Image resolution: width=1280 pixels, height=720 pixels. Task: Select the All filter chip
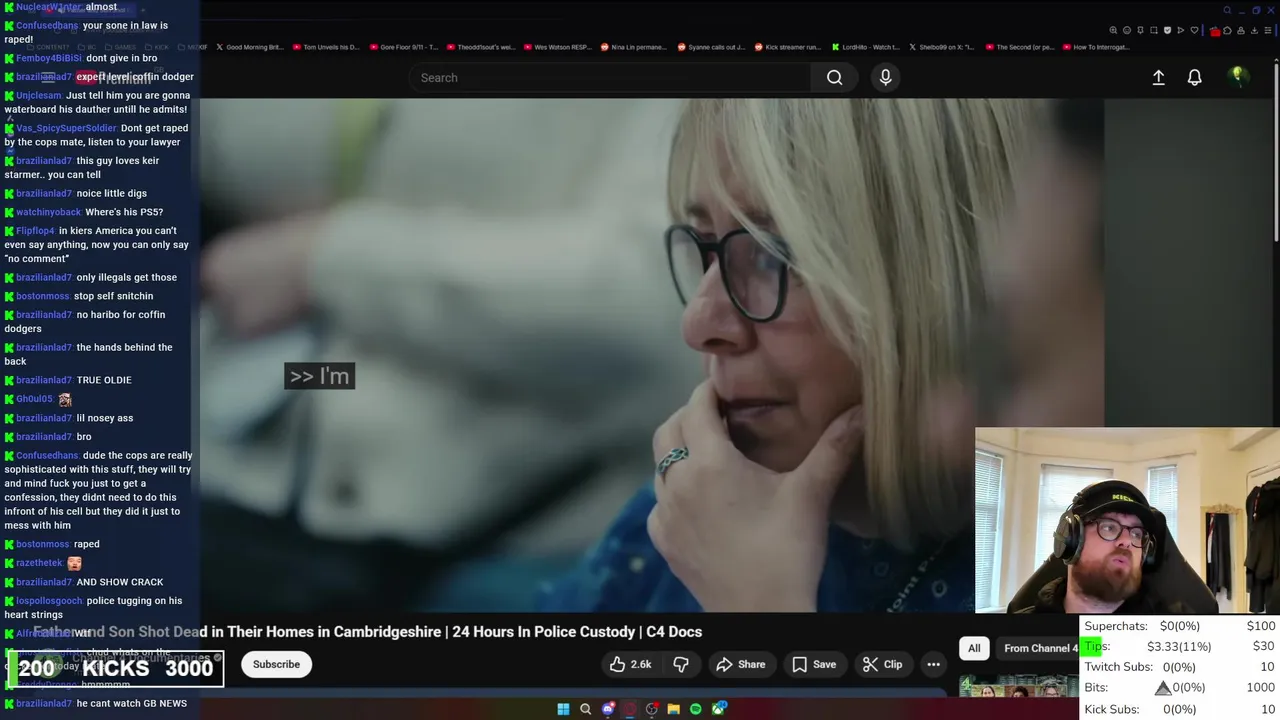[x=974, y=648]
